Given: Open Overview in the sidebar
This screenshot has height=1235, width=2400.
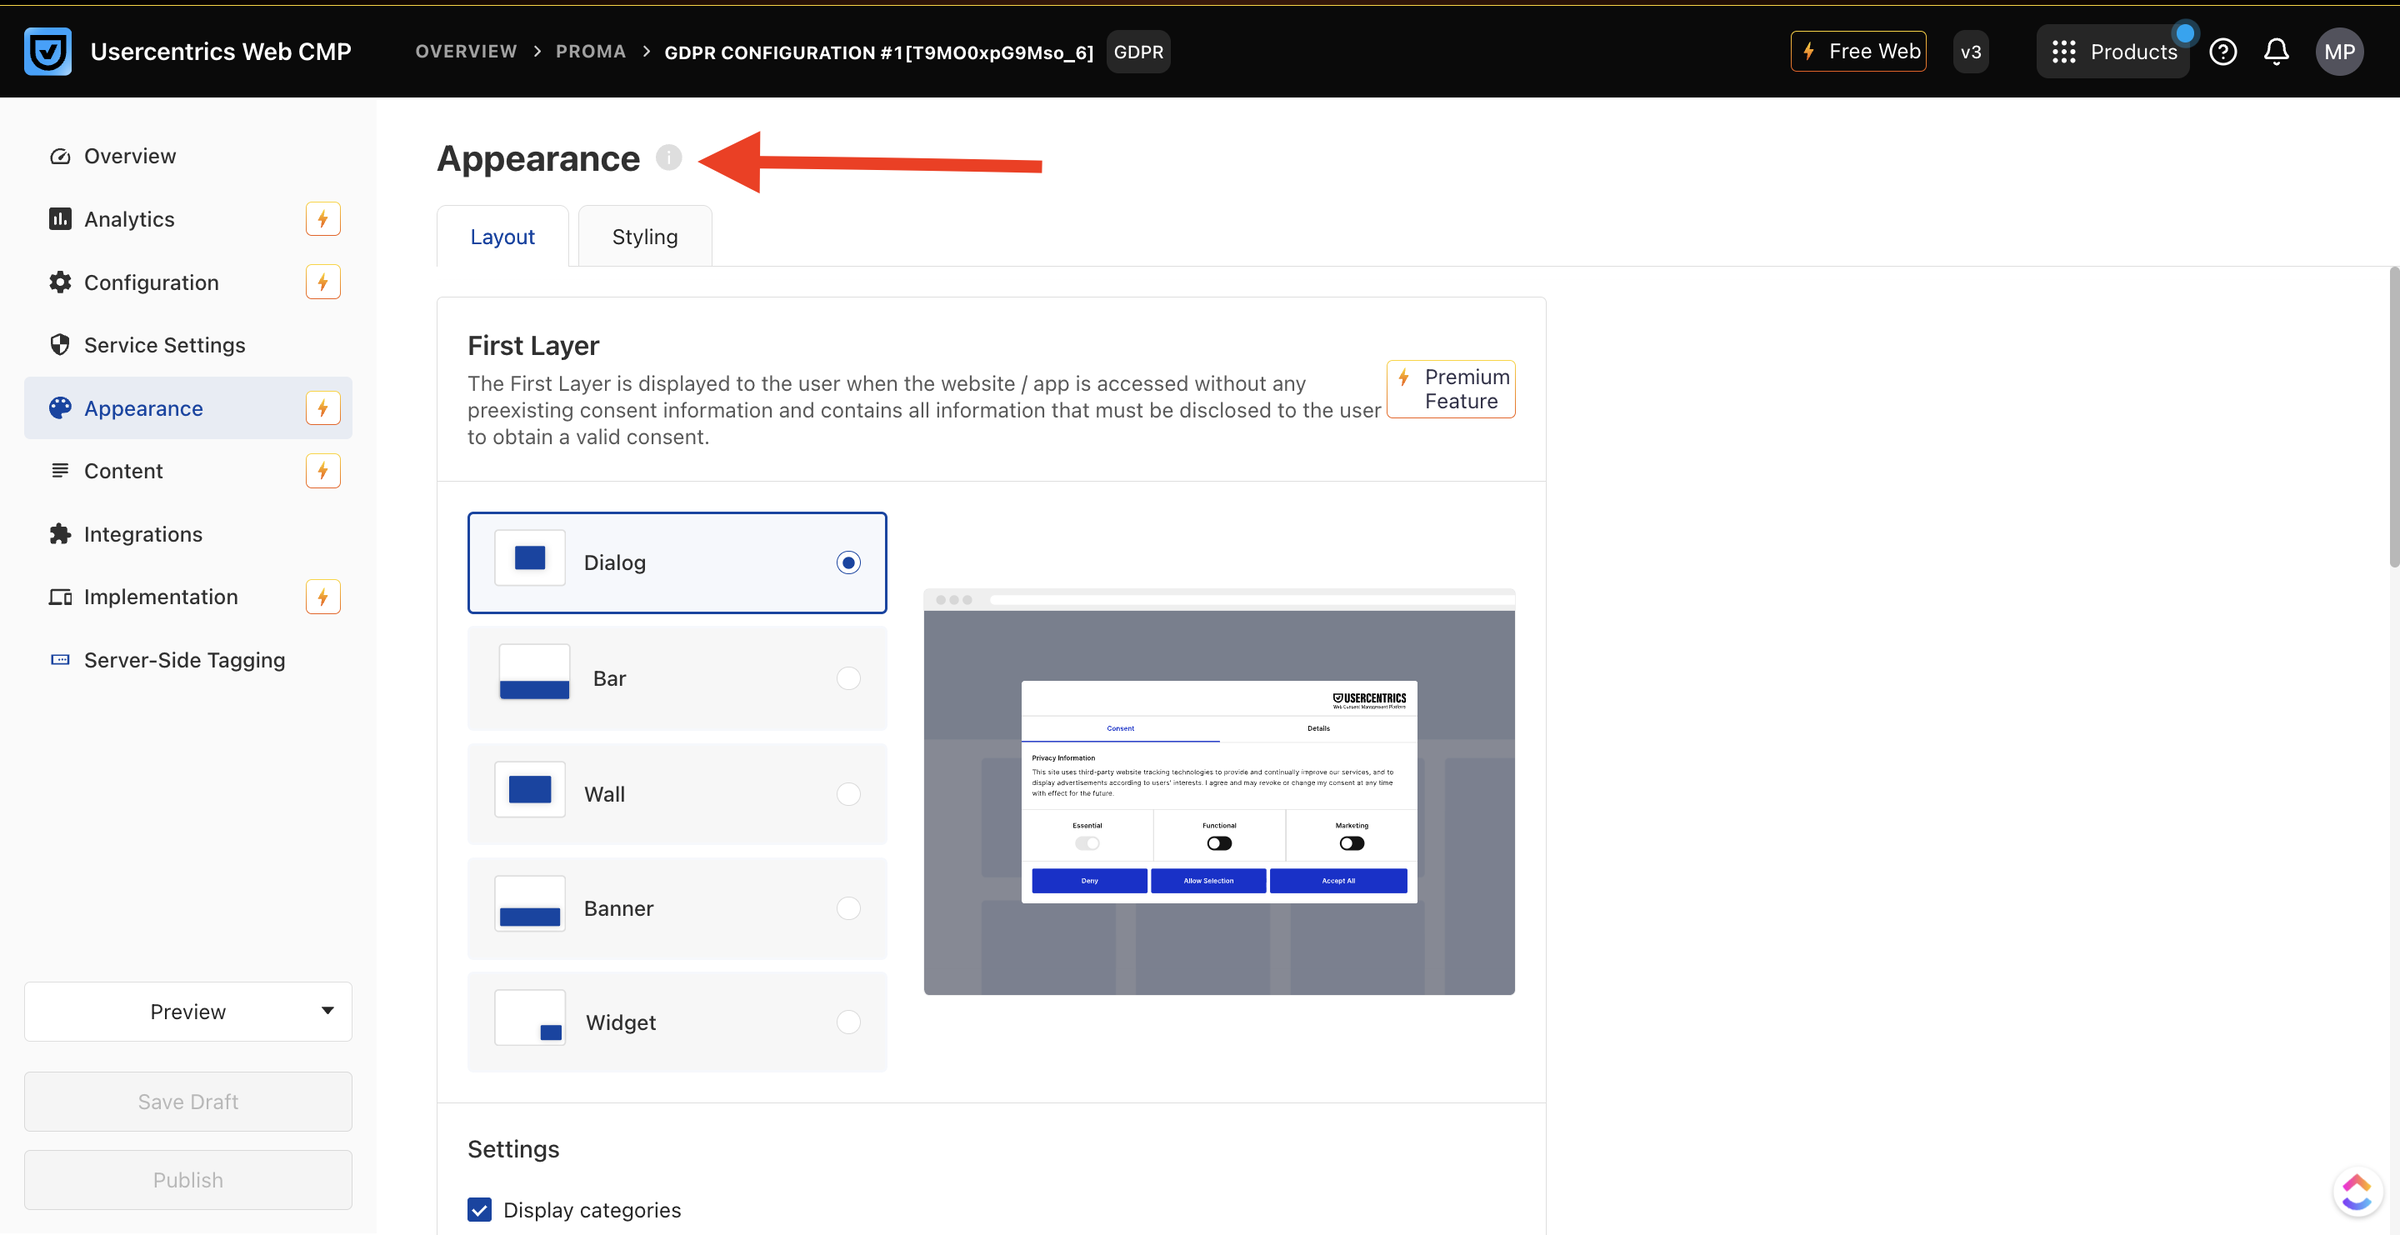Looking at the screenshot, I should pyautogui.click(x=188, y=156).
